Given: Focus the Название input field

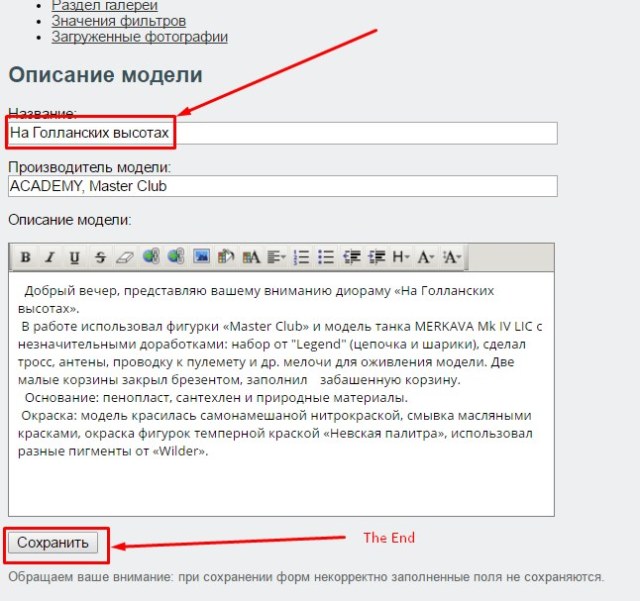Looking at the screenshot, I should tap(282, 133).
